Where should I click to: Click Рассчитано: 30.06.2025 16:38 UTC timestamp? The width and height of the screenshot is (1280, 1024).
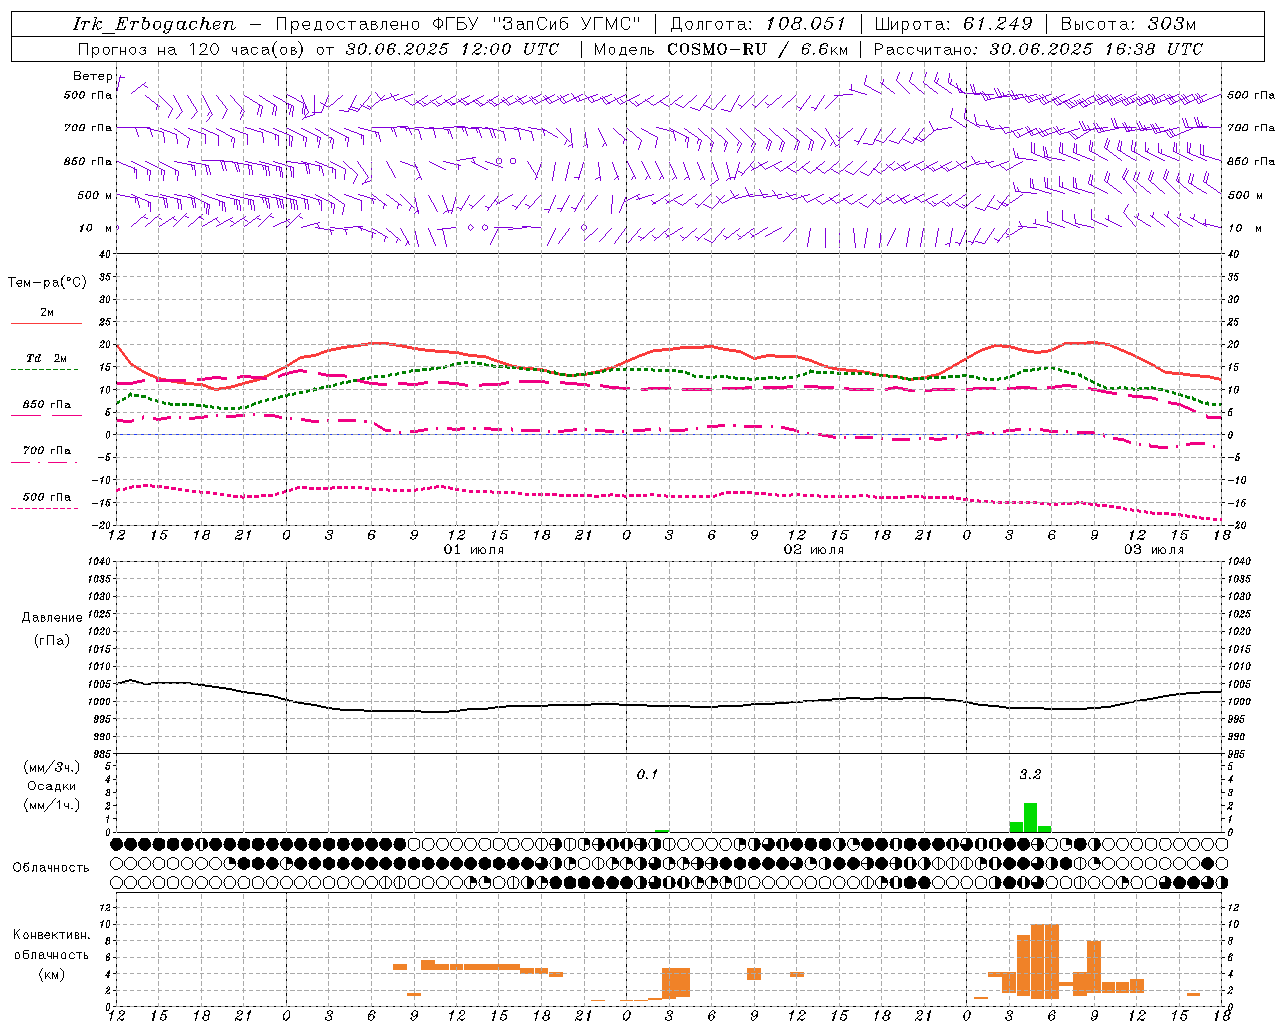pyautogui.click(x=1038, y=49)
